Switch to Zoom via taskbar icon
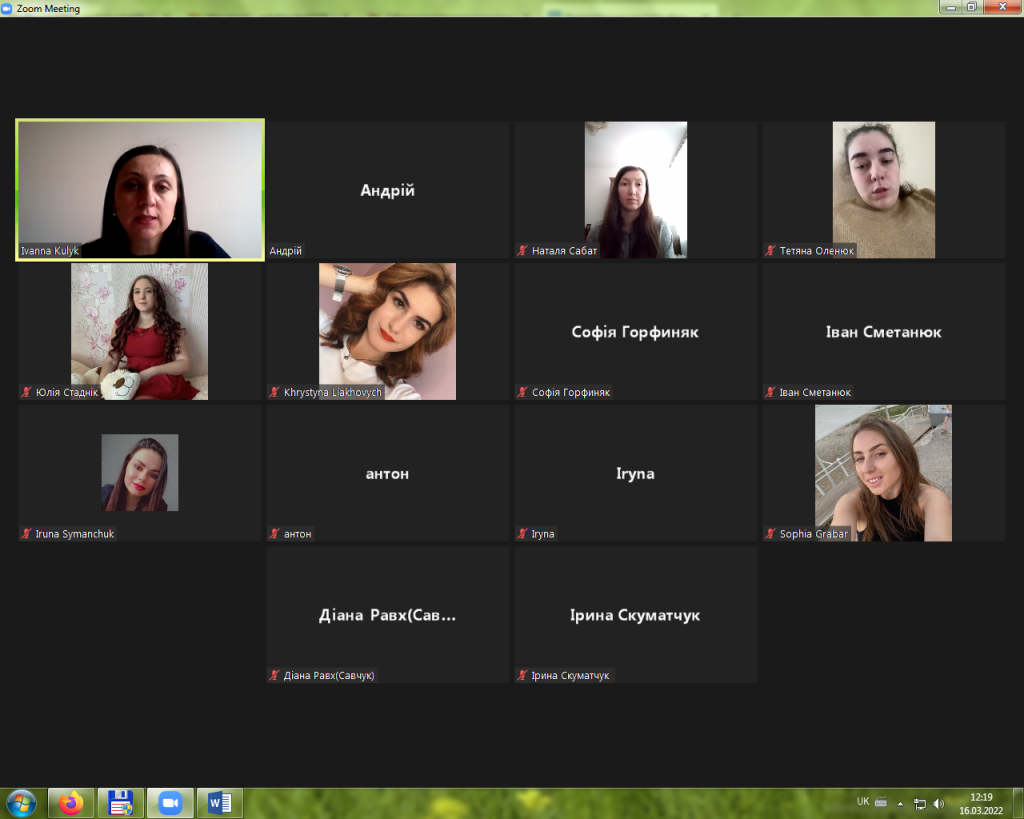Image resolution: width=1024 pixels, height=819 pixels. (x=170, y=803)
